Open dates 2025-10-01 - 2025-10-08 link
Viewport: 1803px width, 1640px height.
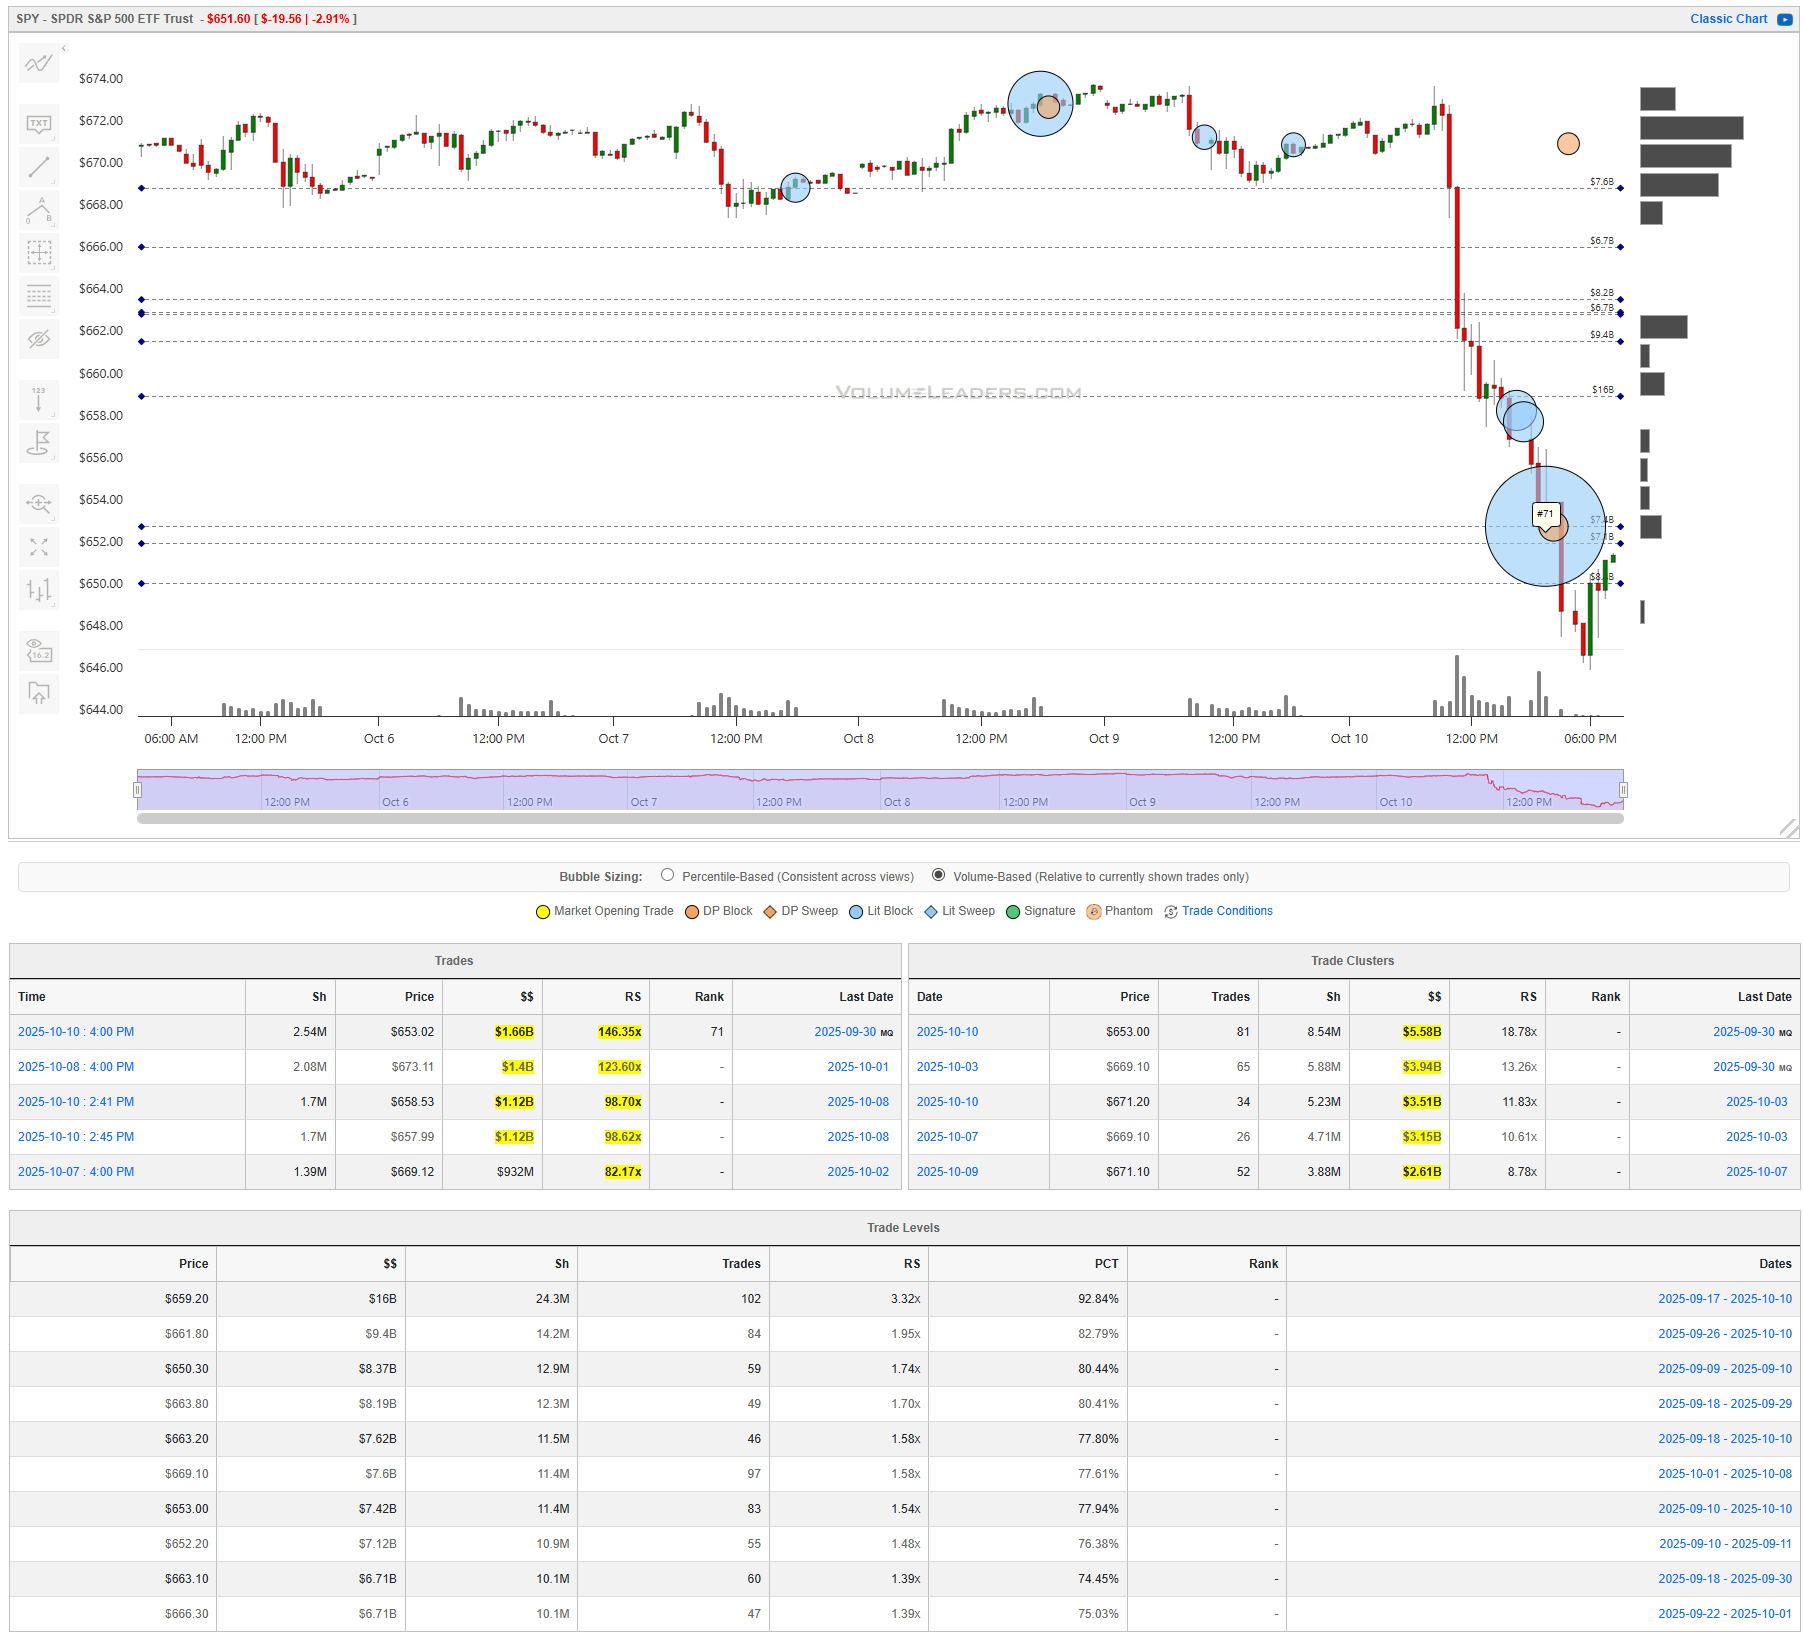coord(1725,1474)
